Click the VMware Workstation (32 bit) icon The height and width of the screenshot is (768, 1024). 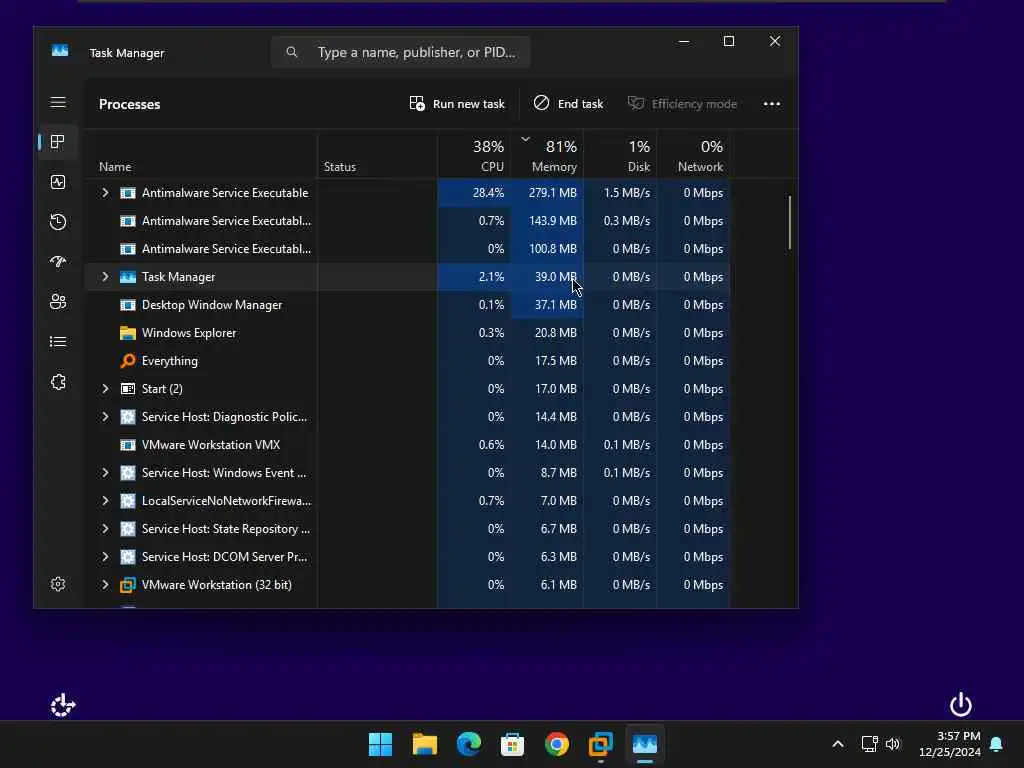[128, 585]
